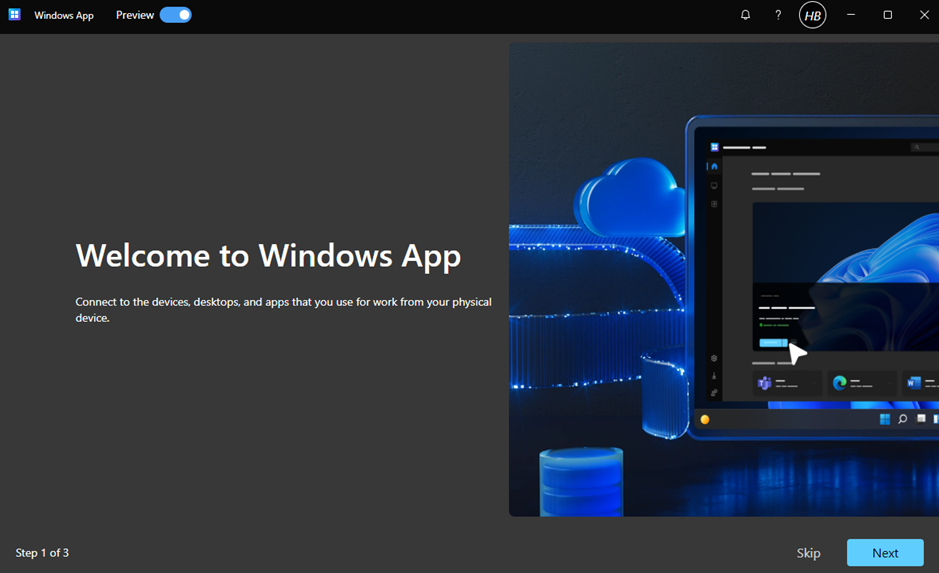Click the 'Connect to the devices' description text
The height and width of the screenshot is (573, 939).
pos(283,310)
